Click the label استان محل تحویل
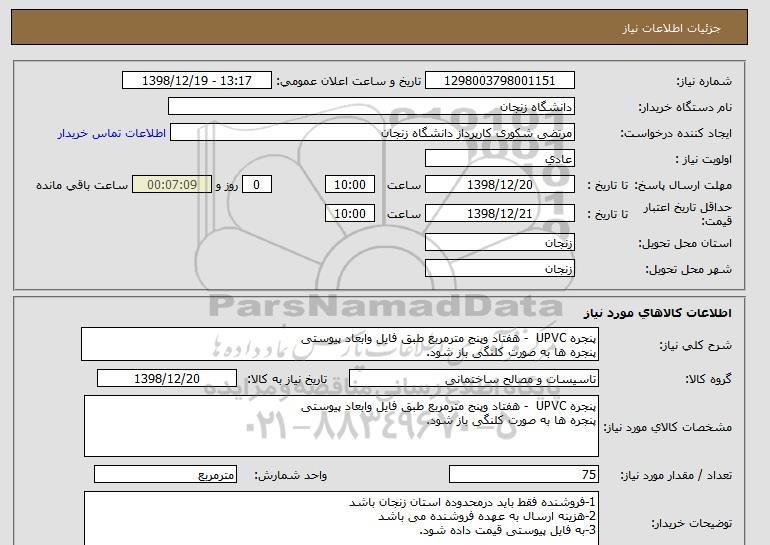This screenshot has height=545, width=770. [685, 243]
